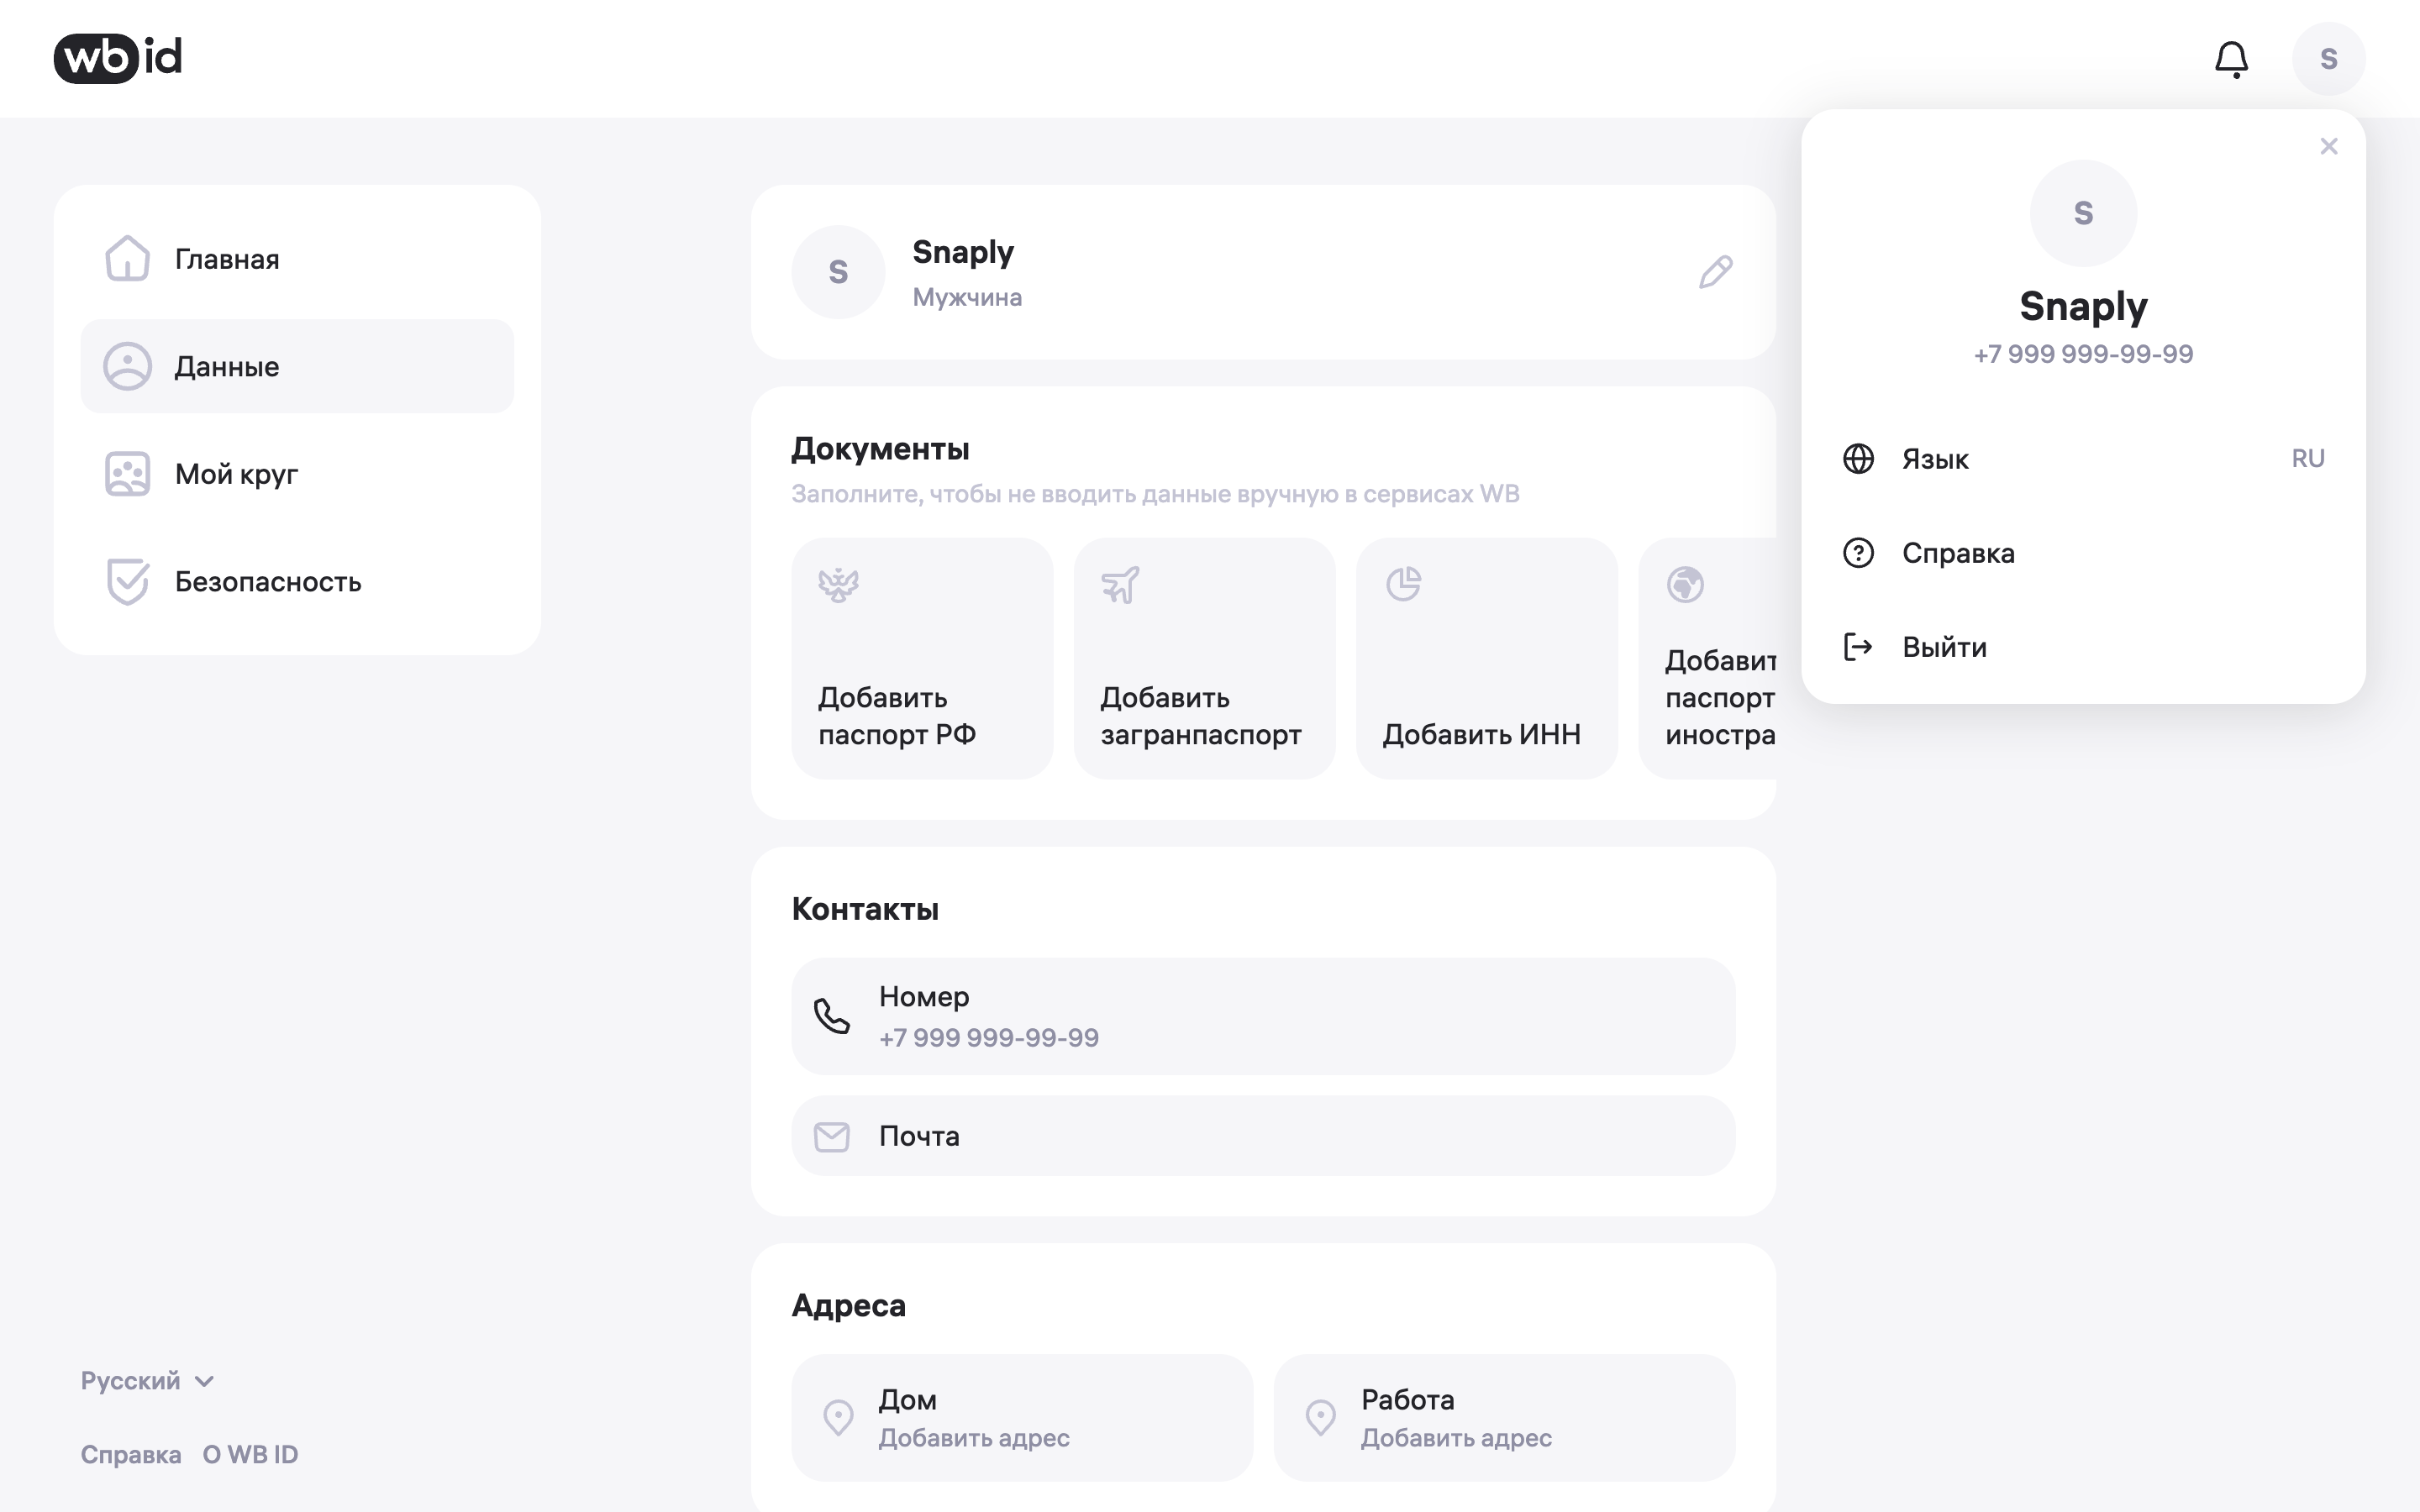Click the globe icon on foreign passport card
The width and height of the screenshot is (2420, 1512).
click(1685, 585)
